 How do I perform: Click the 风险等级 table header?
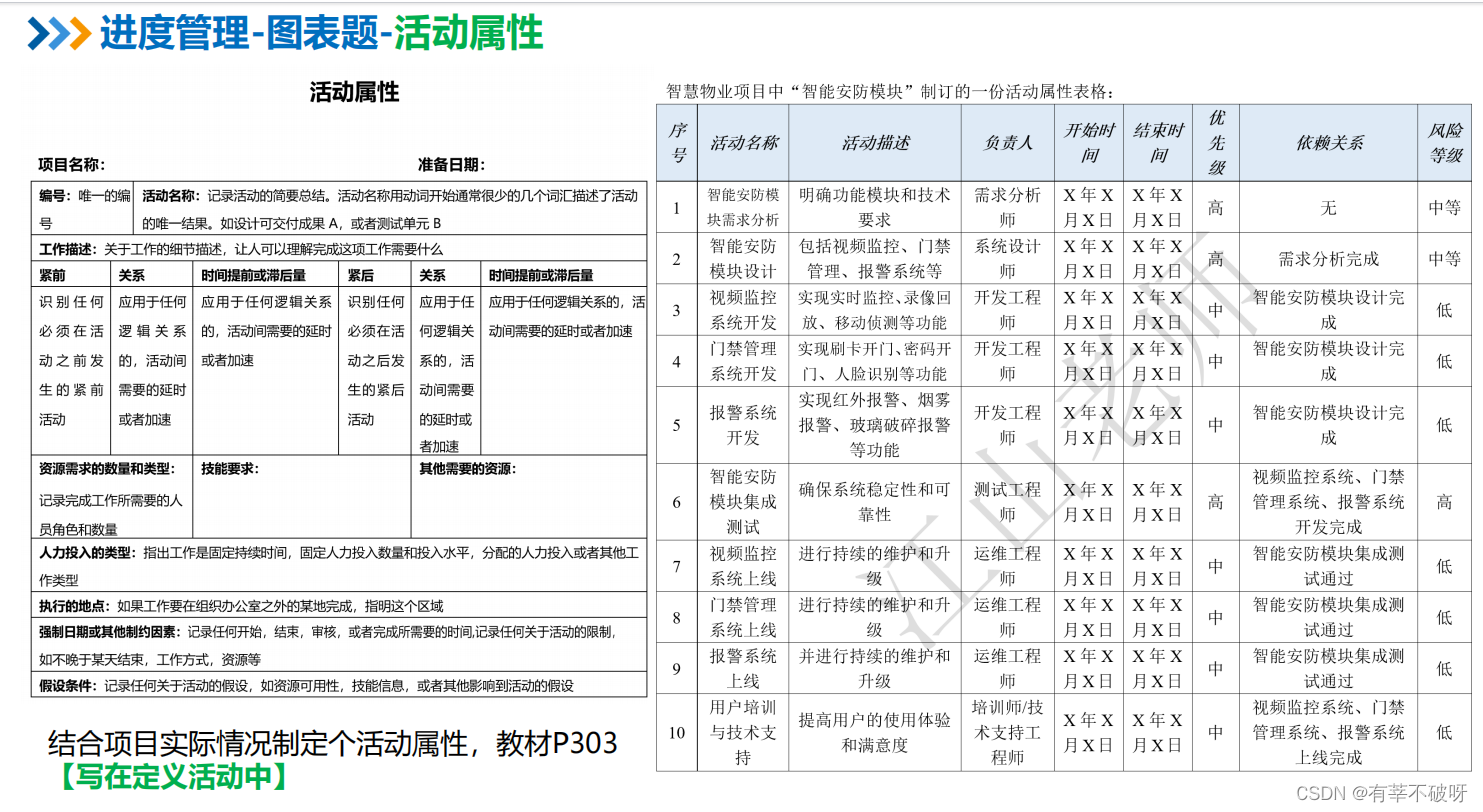(x=1444, y=142)
